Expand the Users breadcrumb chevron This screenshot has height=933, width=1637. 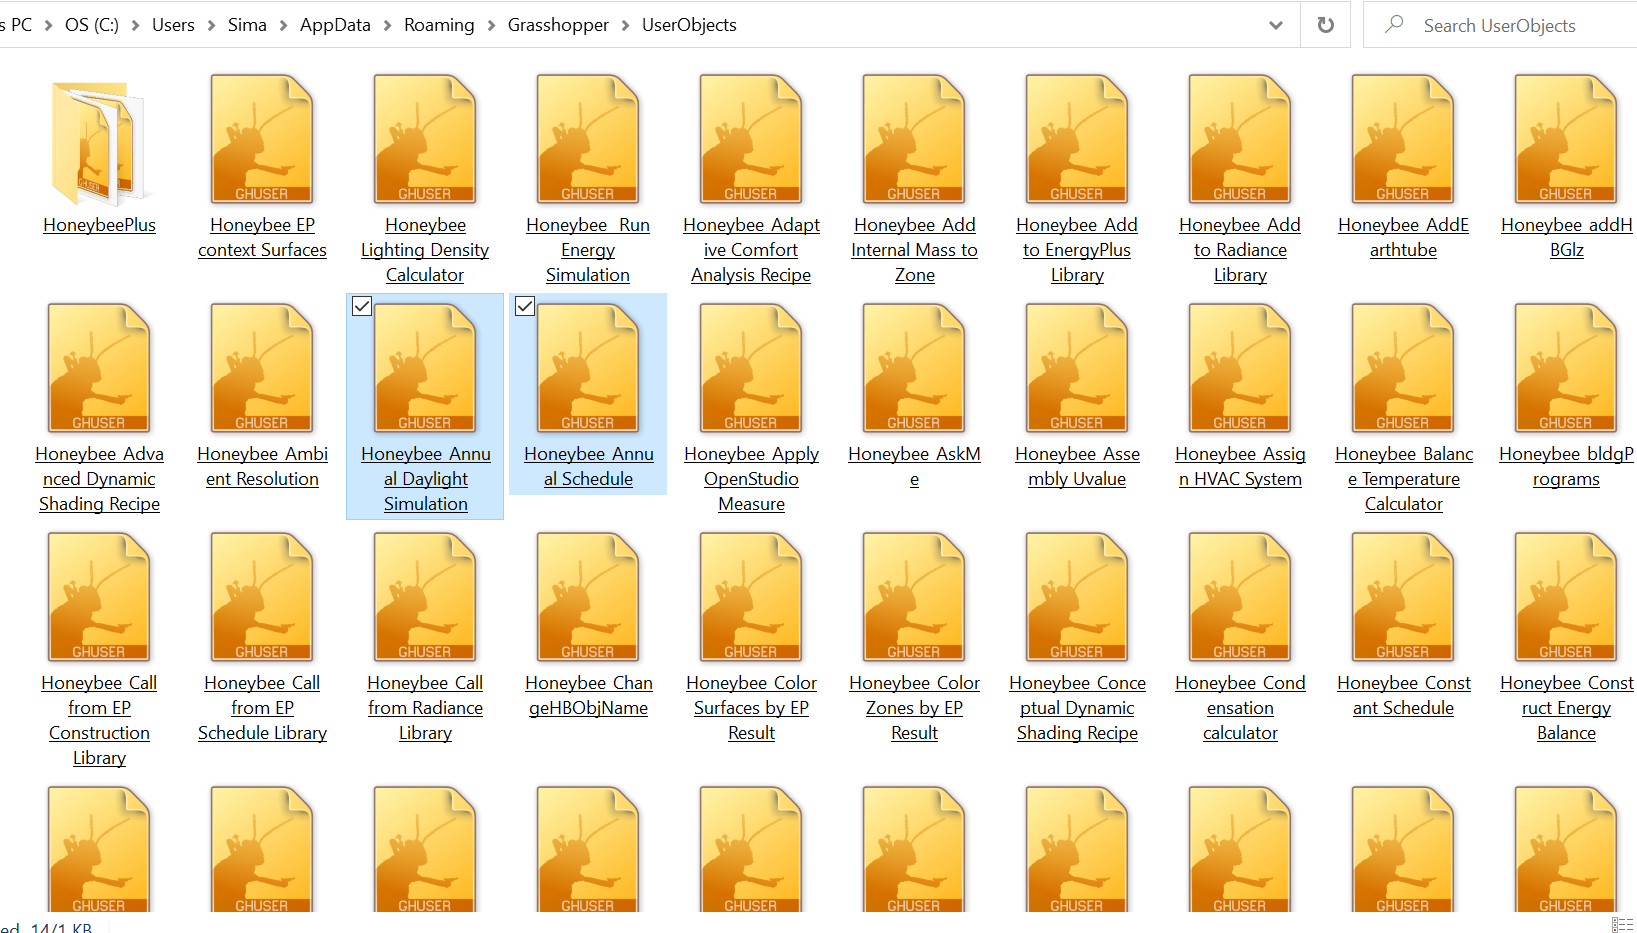click(x=211, y=25)
